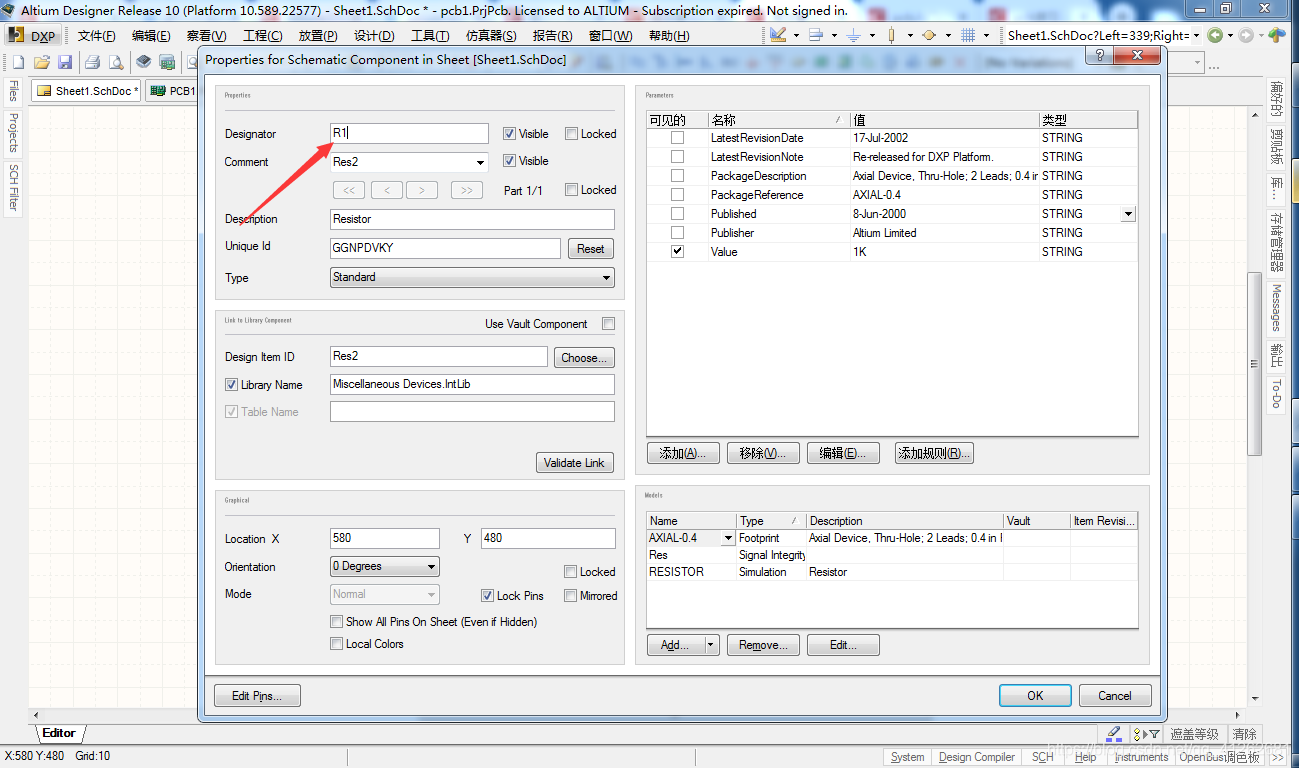Image resolution: width=1299 pixels, height=768 pixels.
Task: Toggle Designator Locked checkbox
Action: click(571, 134)
